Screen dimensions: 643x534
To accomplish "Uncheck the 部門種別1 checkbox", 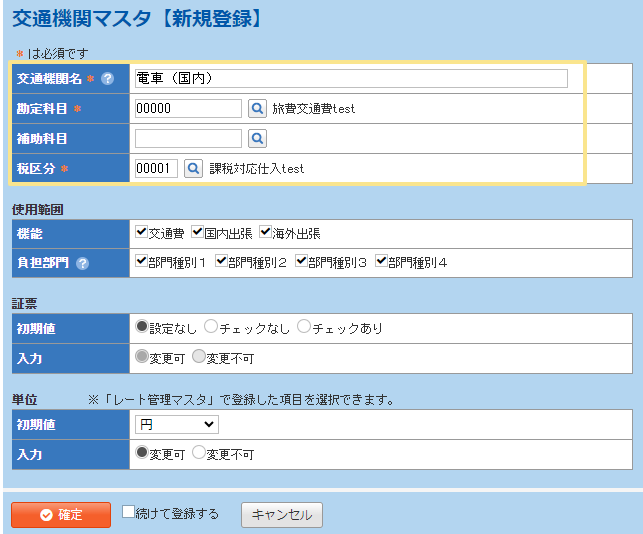I will click(x=142, y=262).
